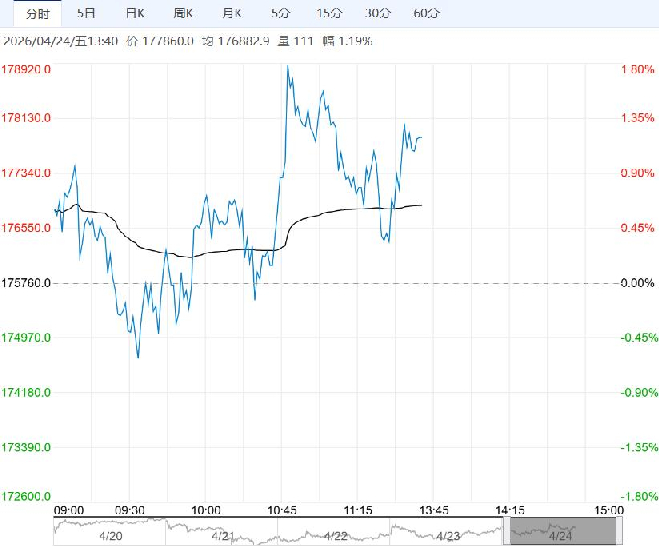The height and width of the screenshot is (546, 659).
Task: Open the 月K monthly chart tab
Action: click(232, 13)
